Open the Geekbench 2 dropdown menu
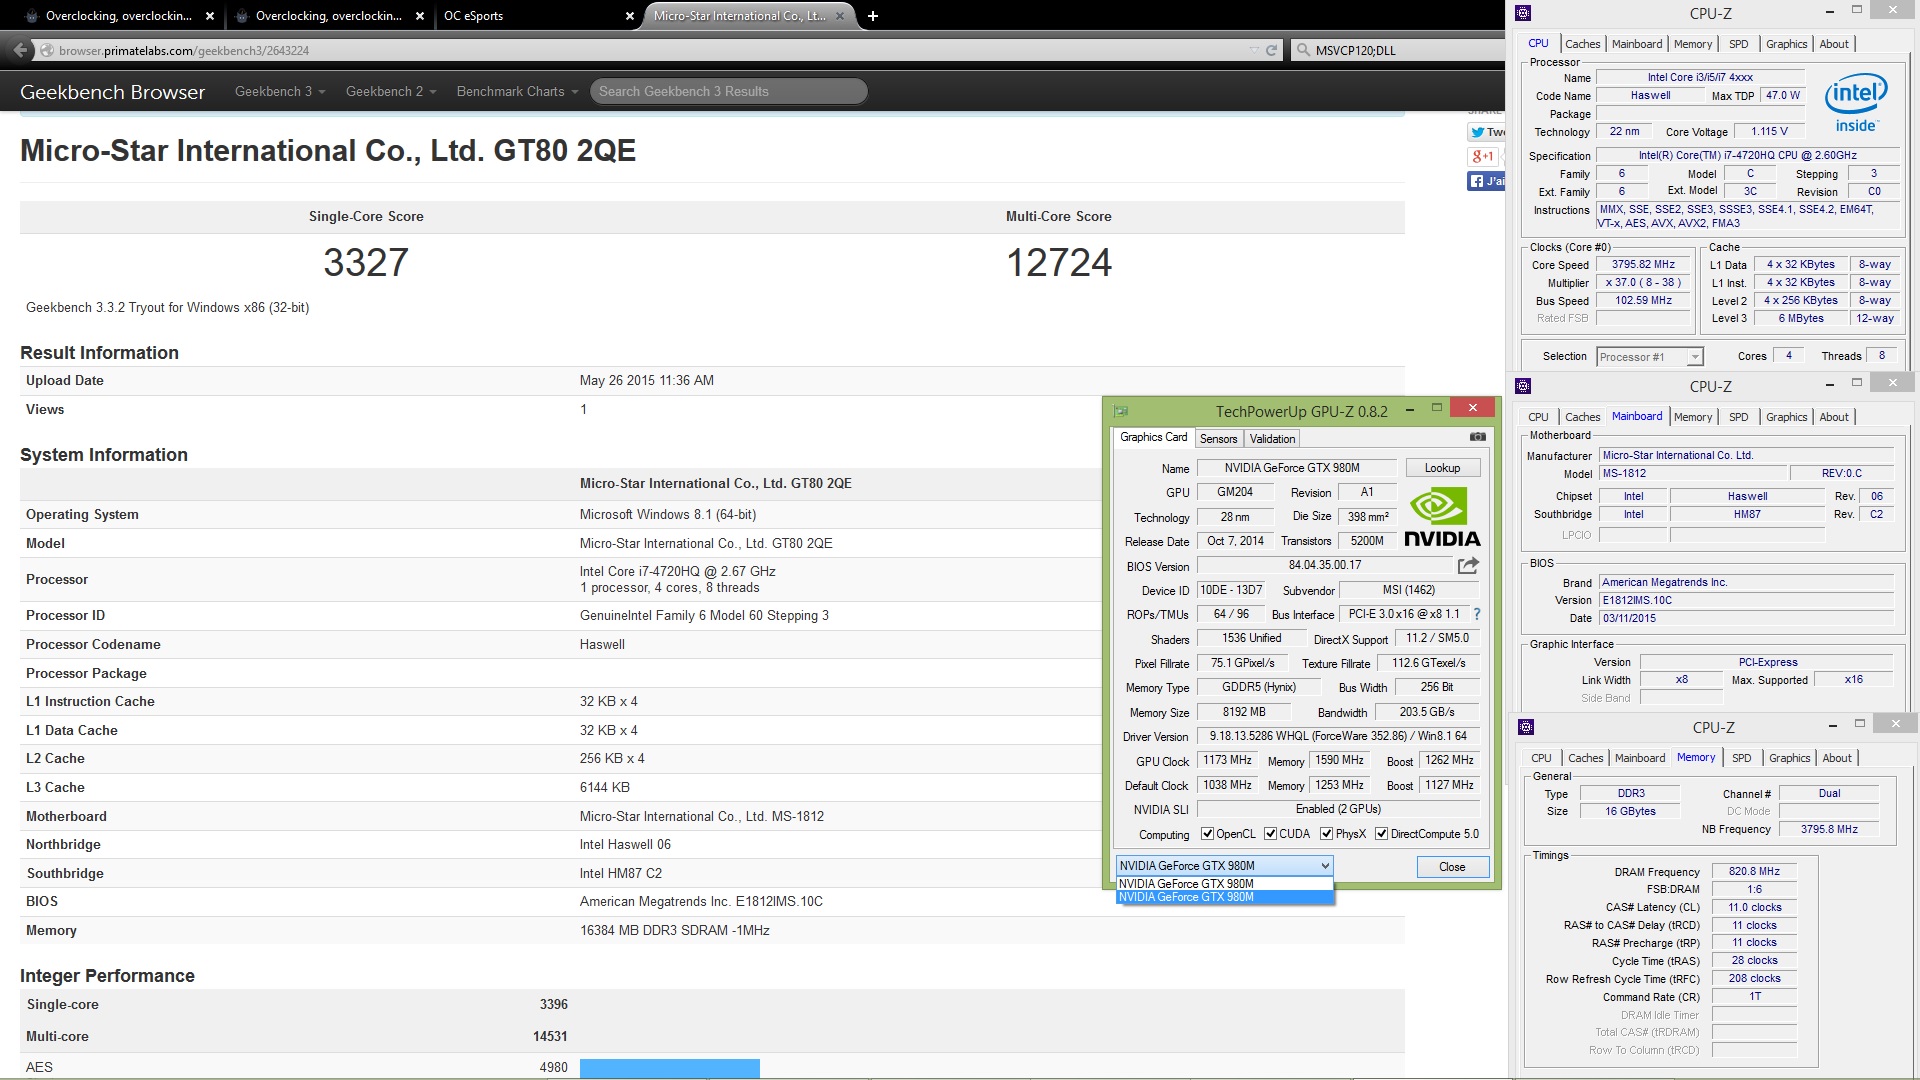 [391, 91]
